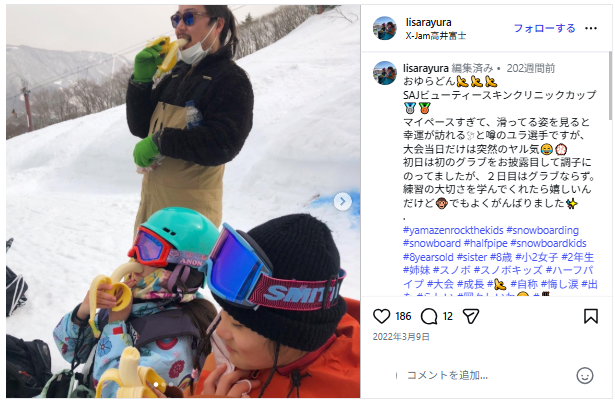615x405 pixels.
Task: Open the three-dot more options menu
Action: (x=591, y=28)
